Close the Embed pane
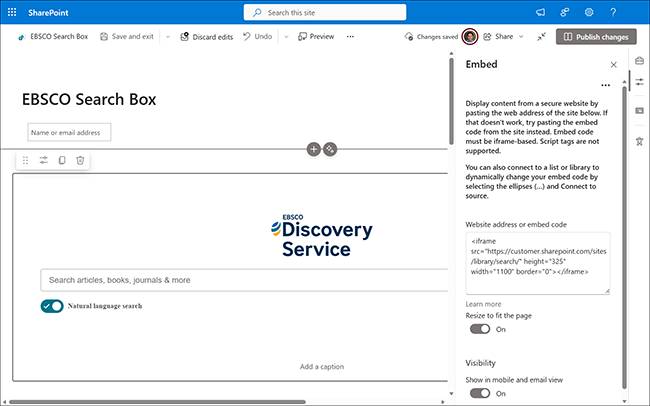 click(614, 64)
